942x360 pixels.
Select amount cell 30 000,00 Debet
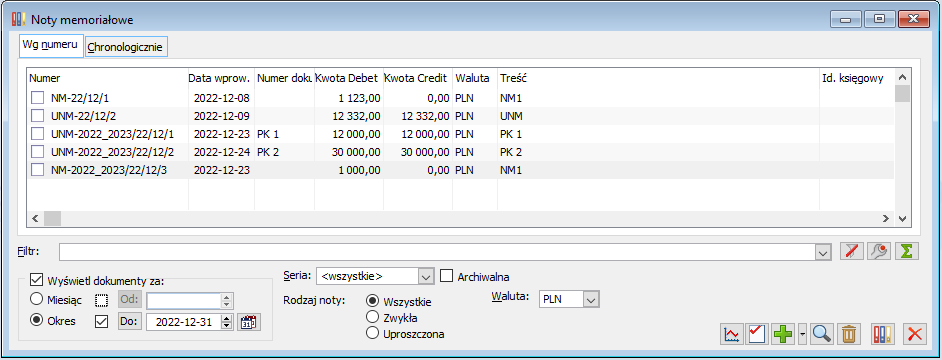tap(349, 152)
